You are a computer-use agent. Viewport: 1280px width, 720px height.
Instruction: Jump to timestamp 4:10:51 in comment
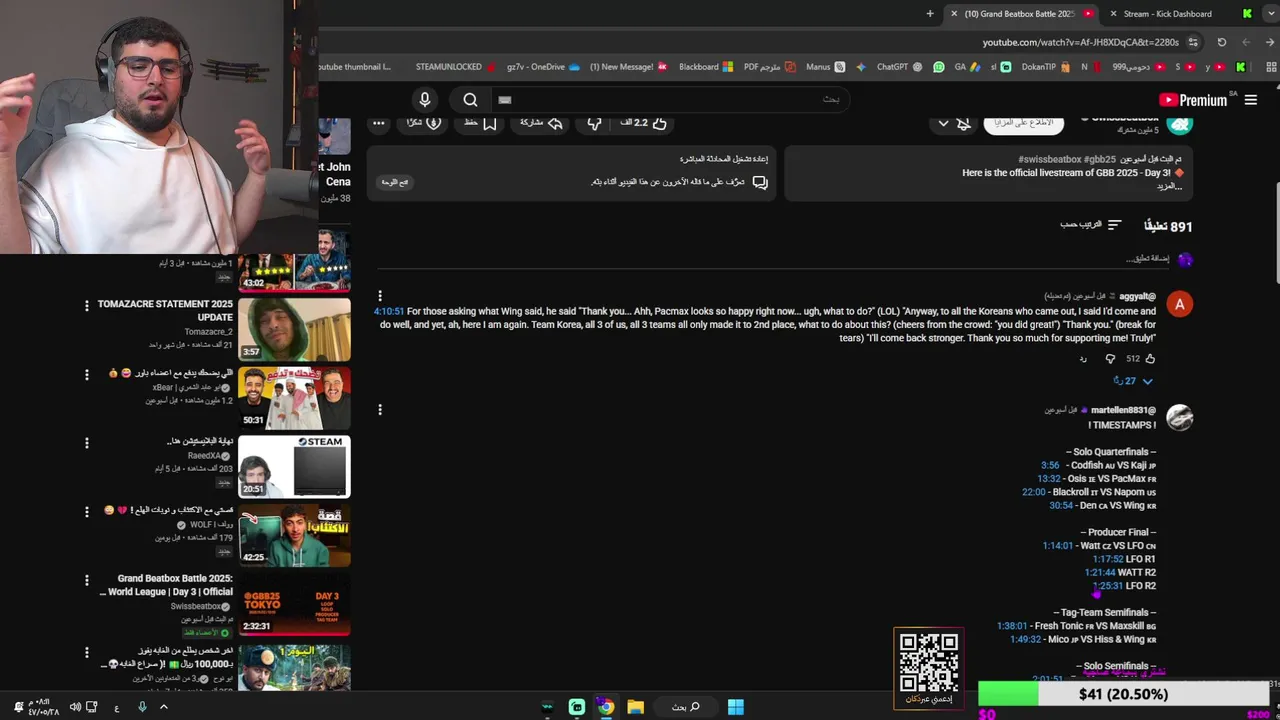[389, 311]
